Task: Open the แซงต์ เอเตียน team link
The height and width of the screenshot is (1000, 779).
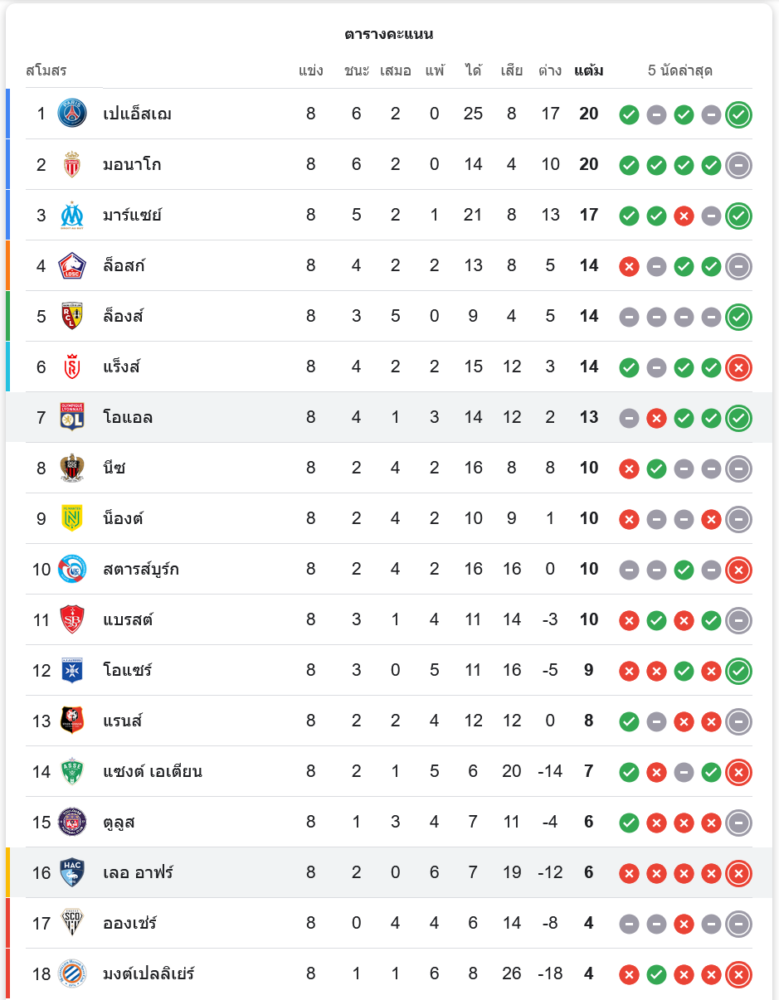Action: [152, 771]
